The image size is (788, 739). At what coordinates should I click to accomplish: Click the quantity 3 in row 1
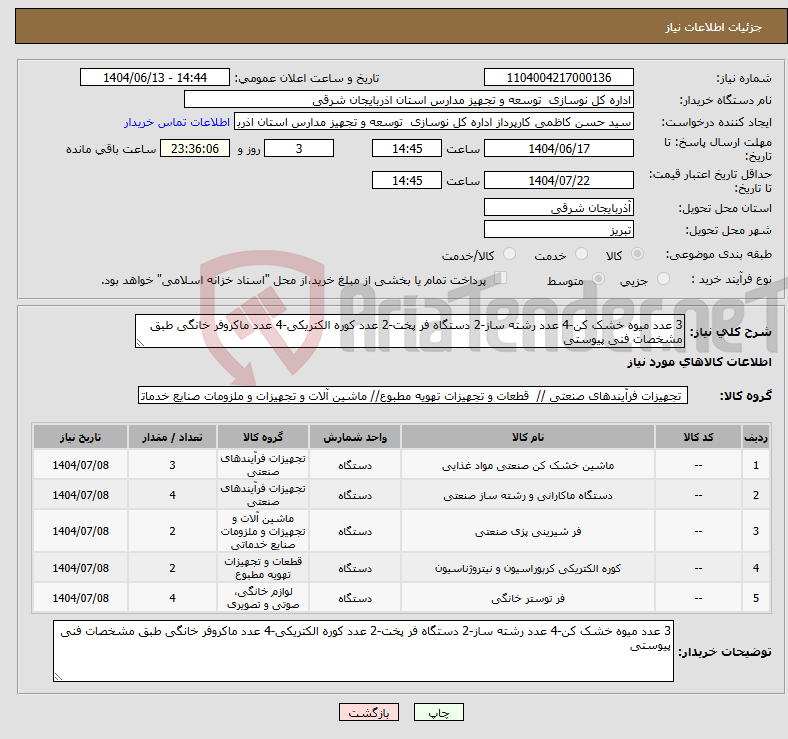[x=172, y=465]
